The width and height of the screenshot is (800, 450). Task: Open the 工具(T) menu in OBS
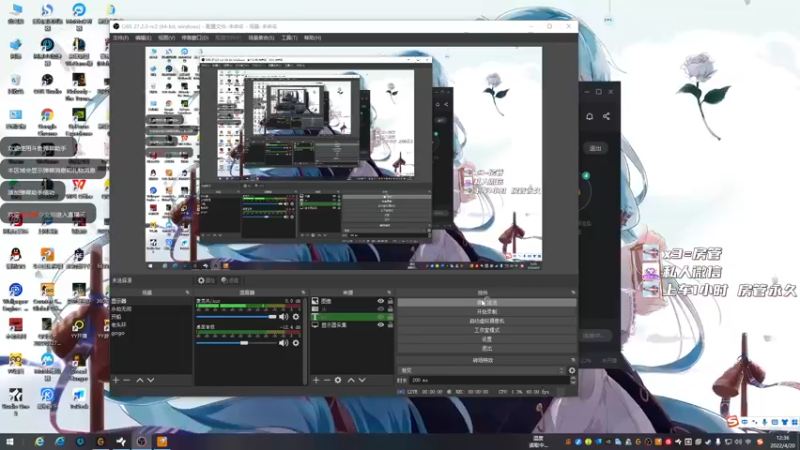point(289,38)
